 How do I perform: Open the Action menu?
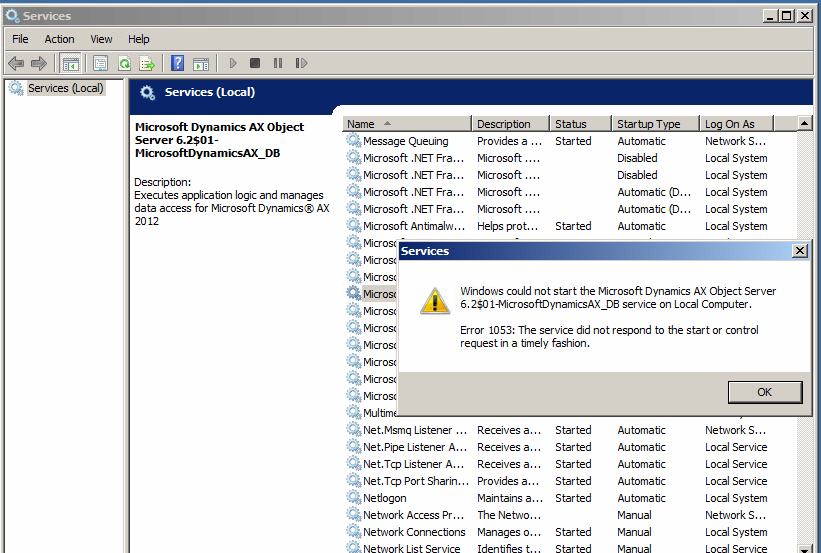[x=59, y=39]
